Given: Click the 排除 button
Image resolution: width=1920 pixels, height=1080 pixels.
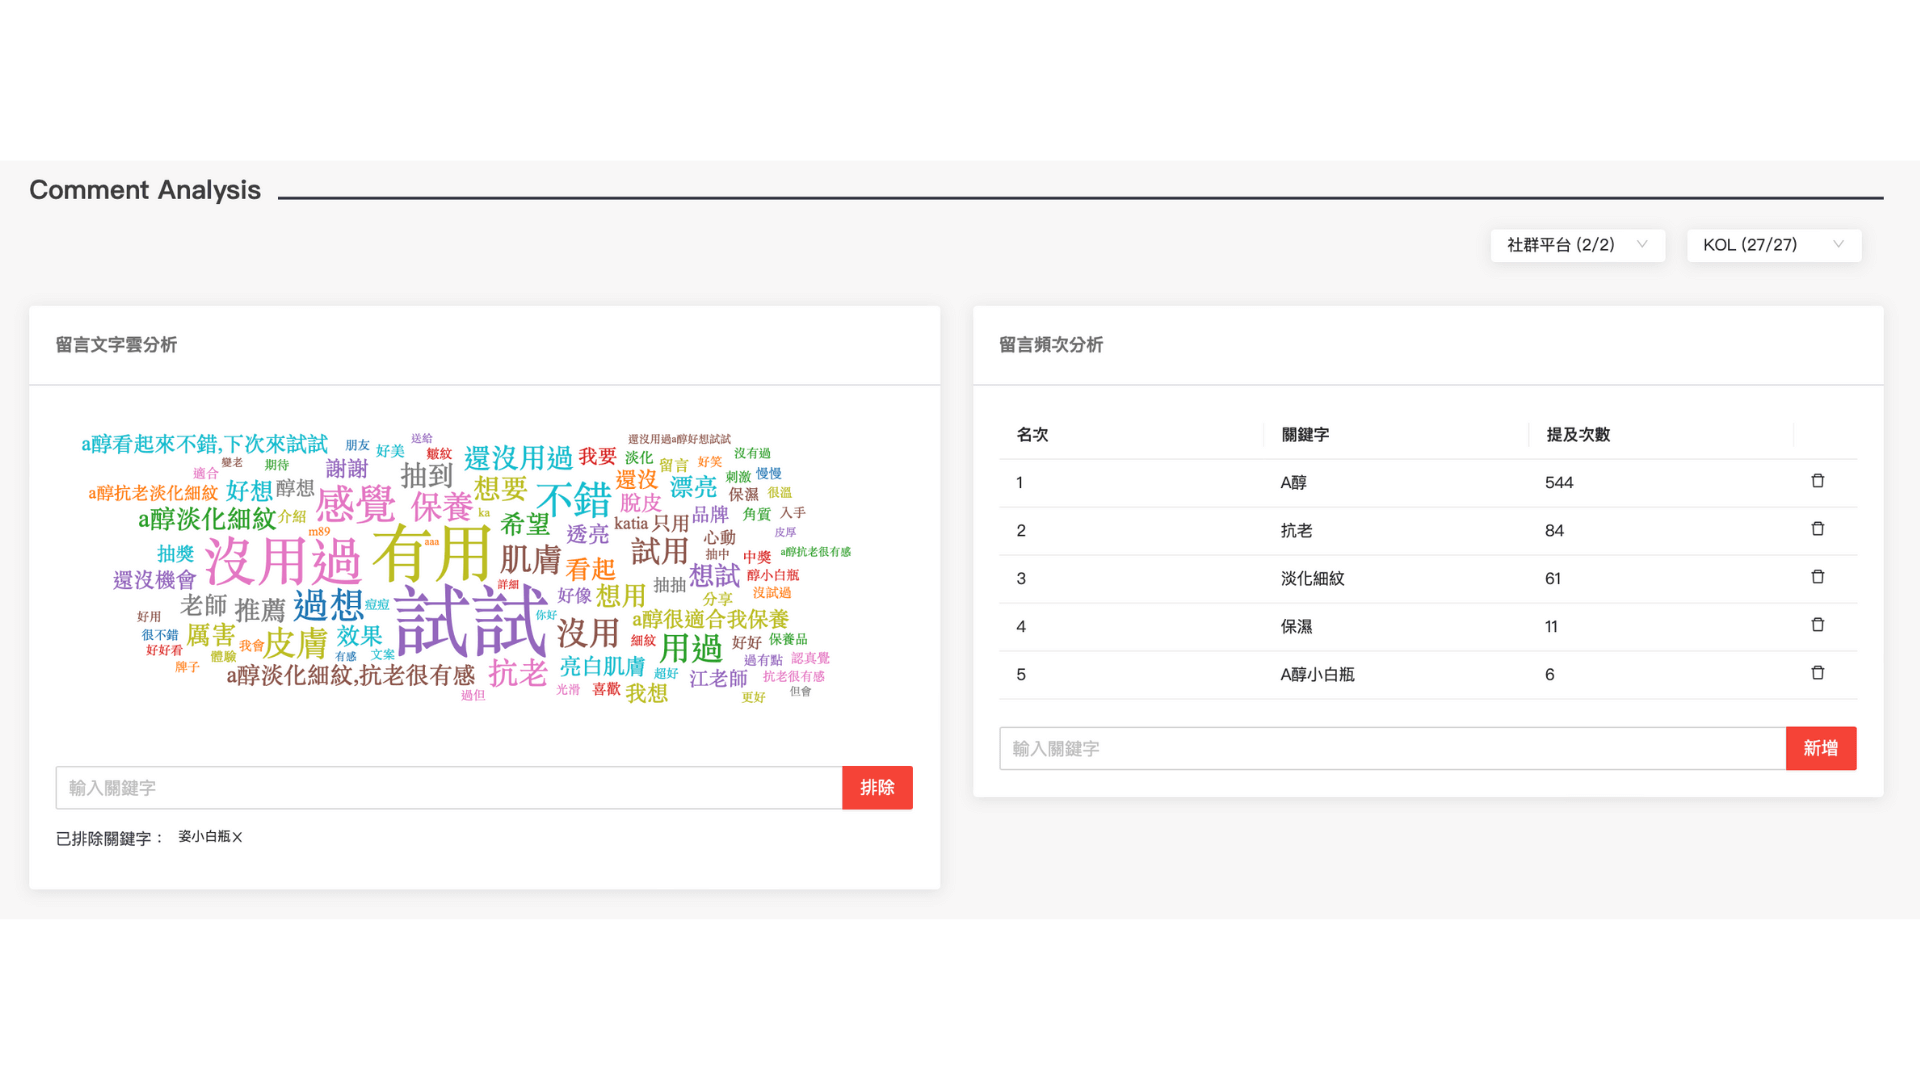Looking at the screenshot, I should coord(877,788).
